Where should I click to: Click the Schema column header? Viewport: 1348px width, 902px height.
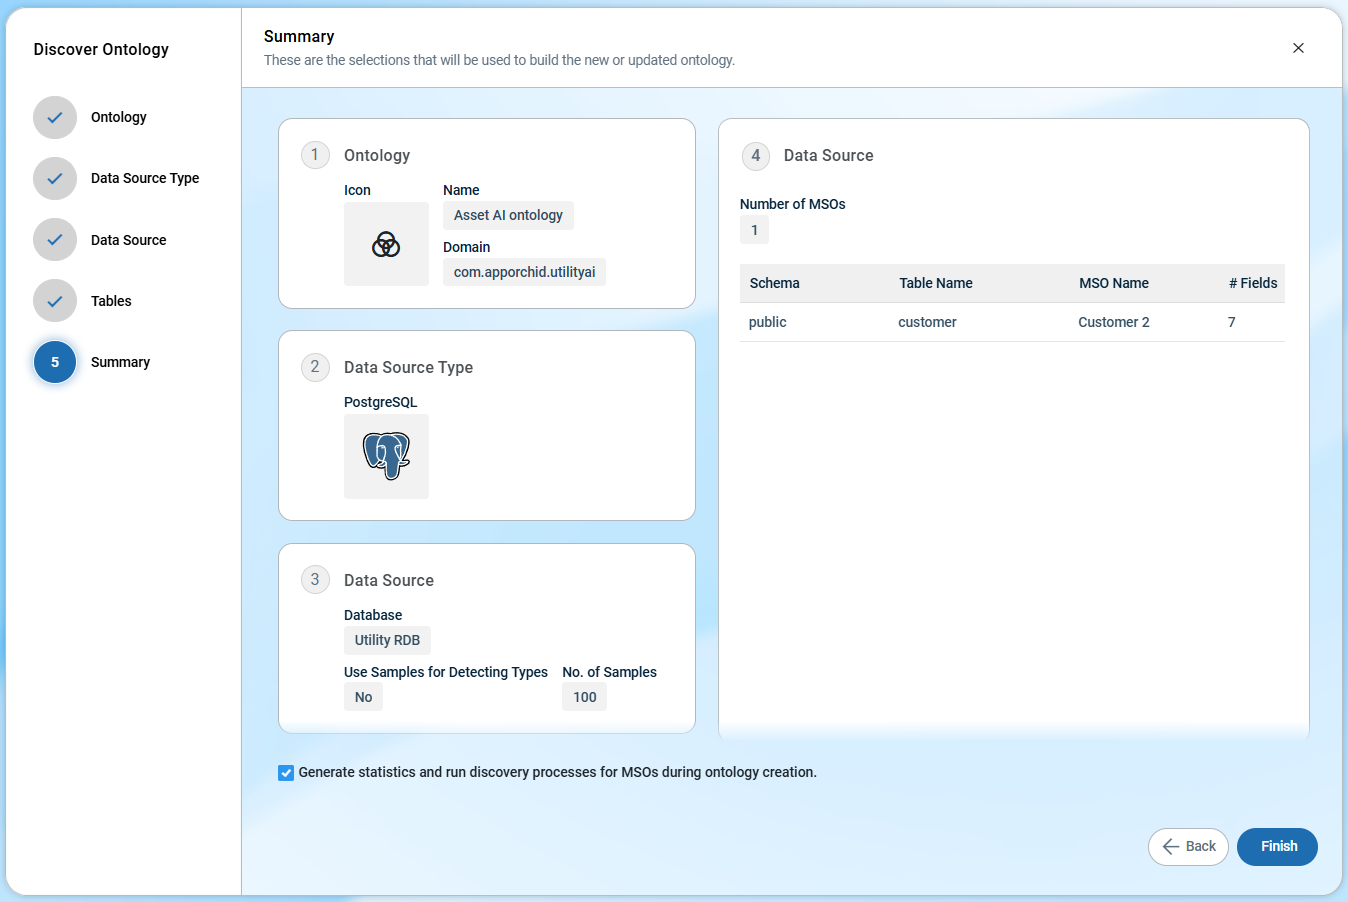(x=775, y=283)
